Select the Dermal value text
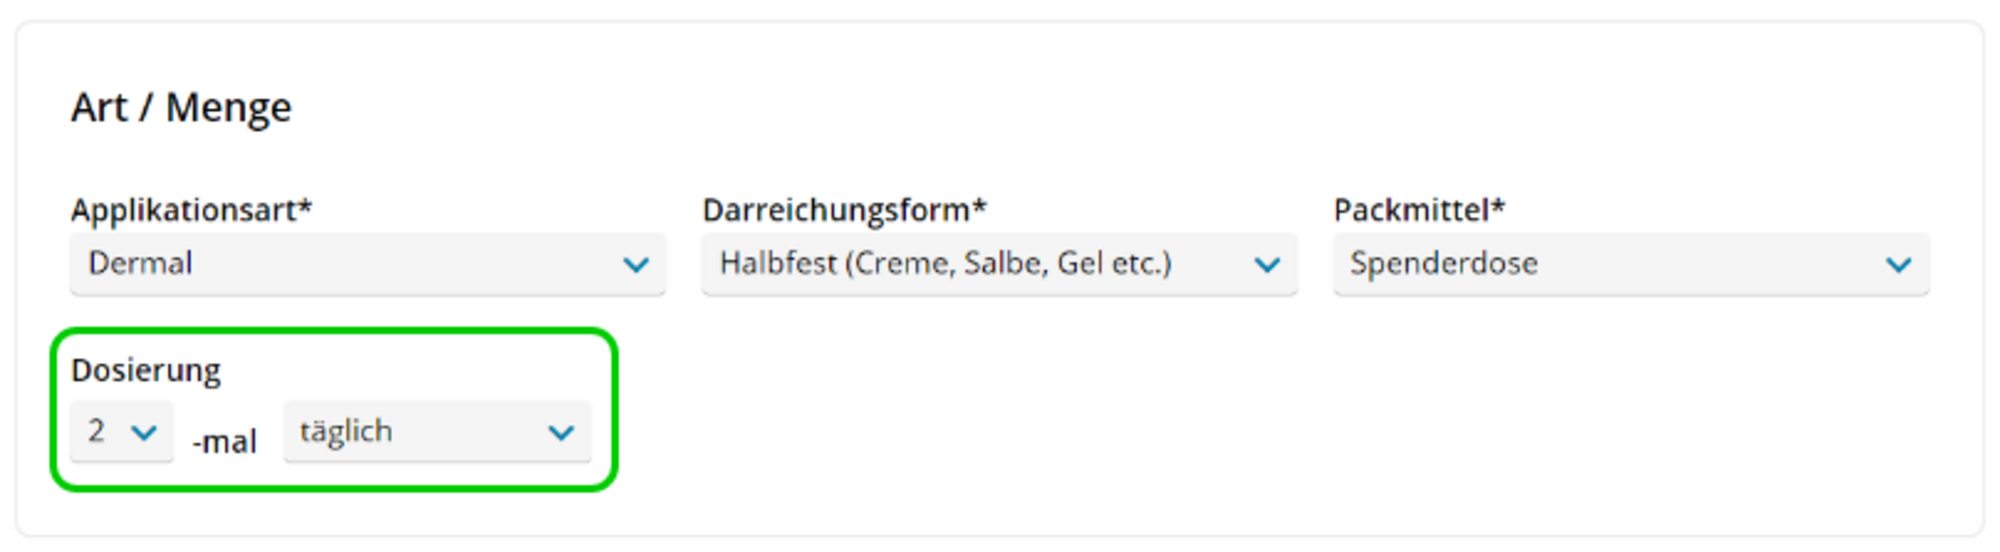The width and height of the screenshot is (2000, 552). (140, 263)
